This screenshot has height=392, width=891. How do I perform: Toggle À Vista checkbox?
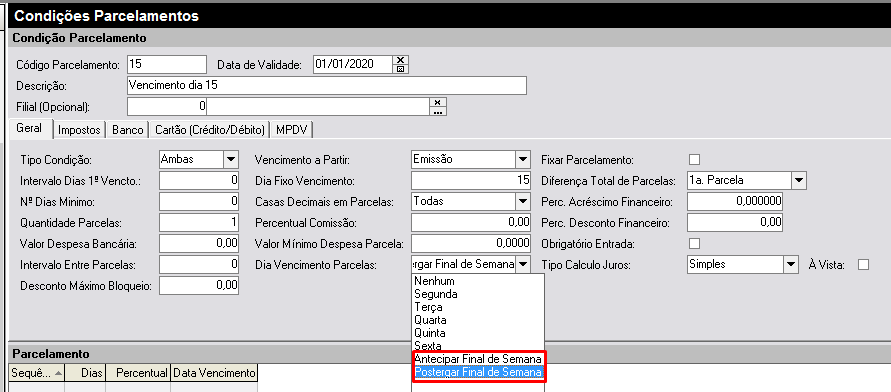tap(864, 264)
